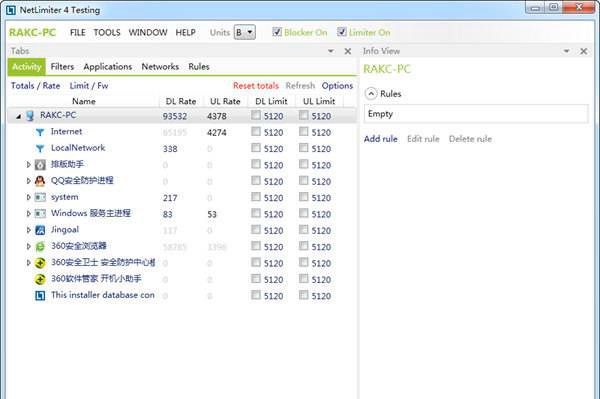600x399 pixels.
Task: Click the NetLimiter installer database icon
Action: [x=40, y=296]
